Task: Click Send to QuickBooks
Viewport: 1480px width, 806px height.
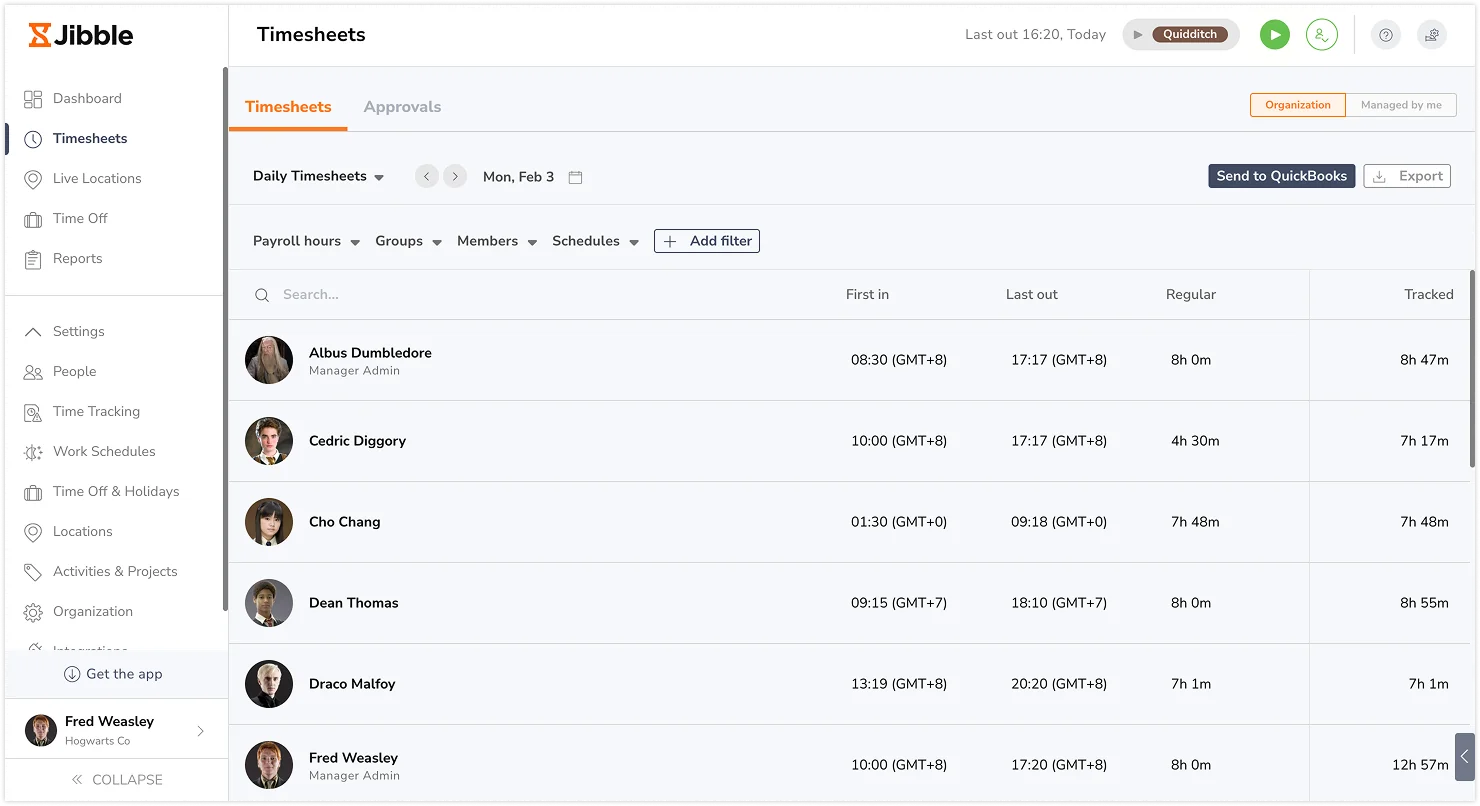Action: (x=1281, y=176)
